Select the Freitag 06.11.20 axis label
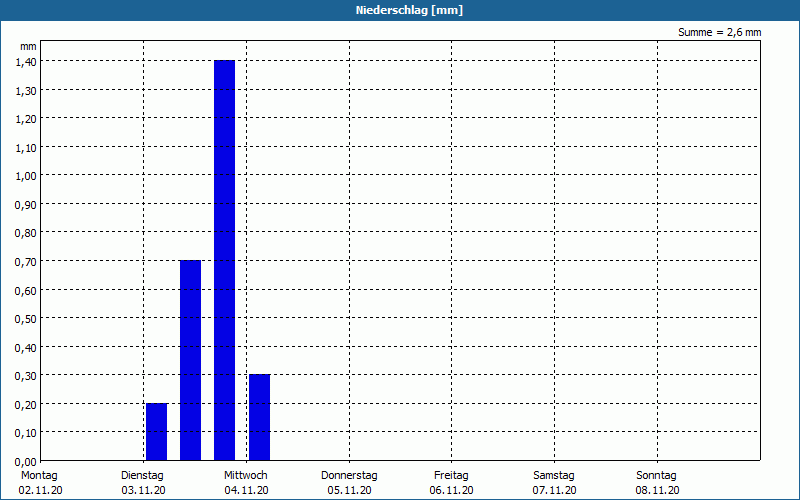This screenshot has width=800, height=500. click(452, 483)
